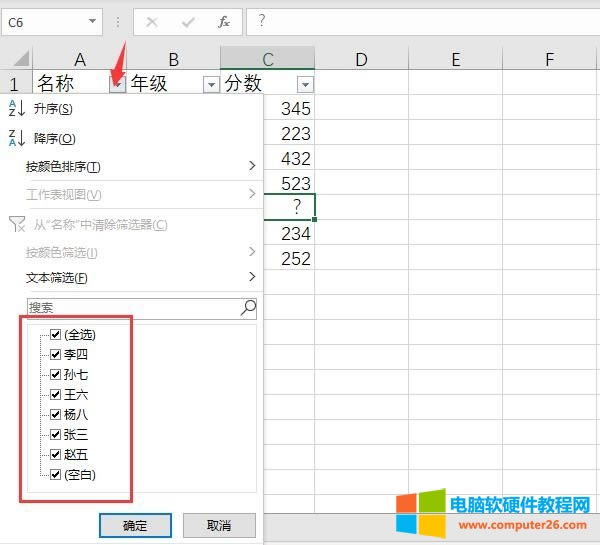Screen dimensions: 600x545
Task: Click cell with value 523
Action: pyautogui.click(x=289, y=183)
